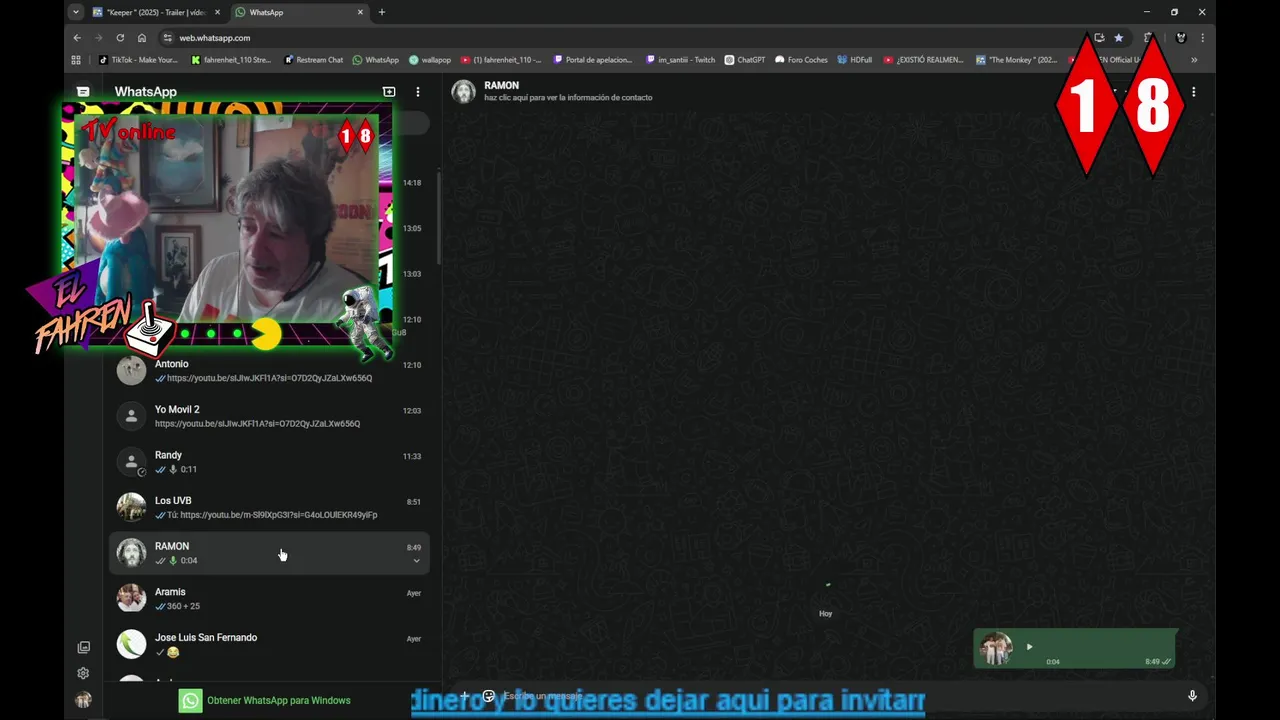Expand the chevron on the RAMON chat row
Screen dimensions: 1280x720
pos(417,561)
